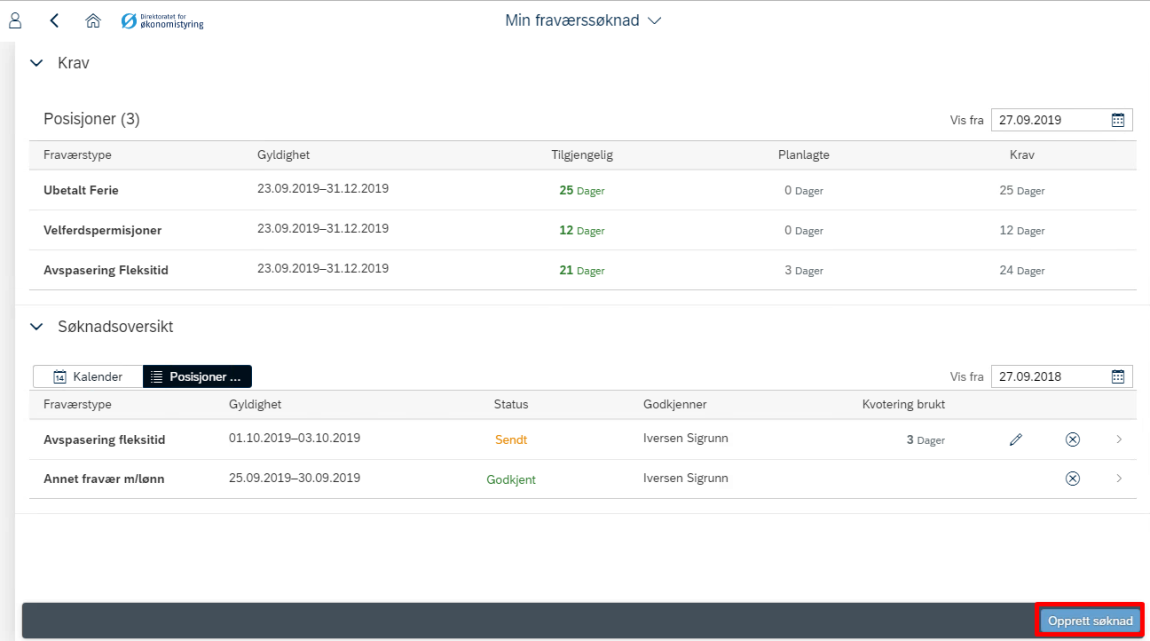
Task: Click the Godkjenner column header
Action: (675, 404)
